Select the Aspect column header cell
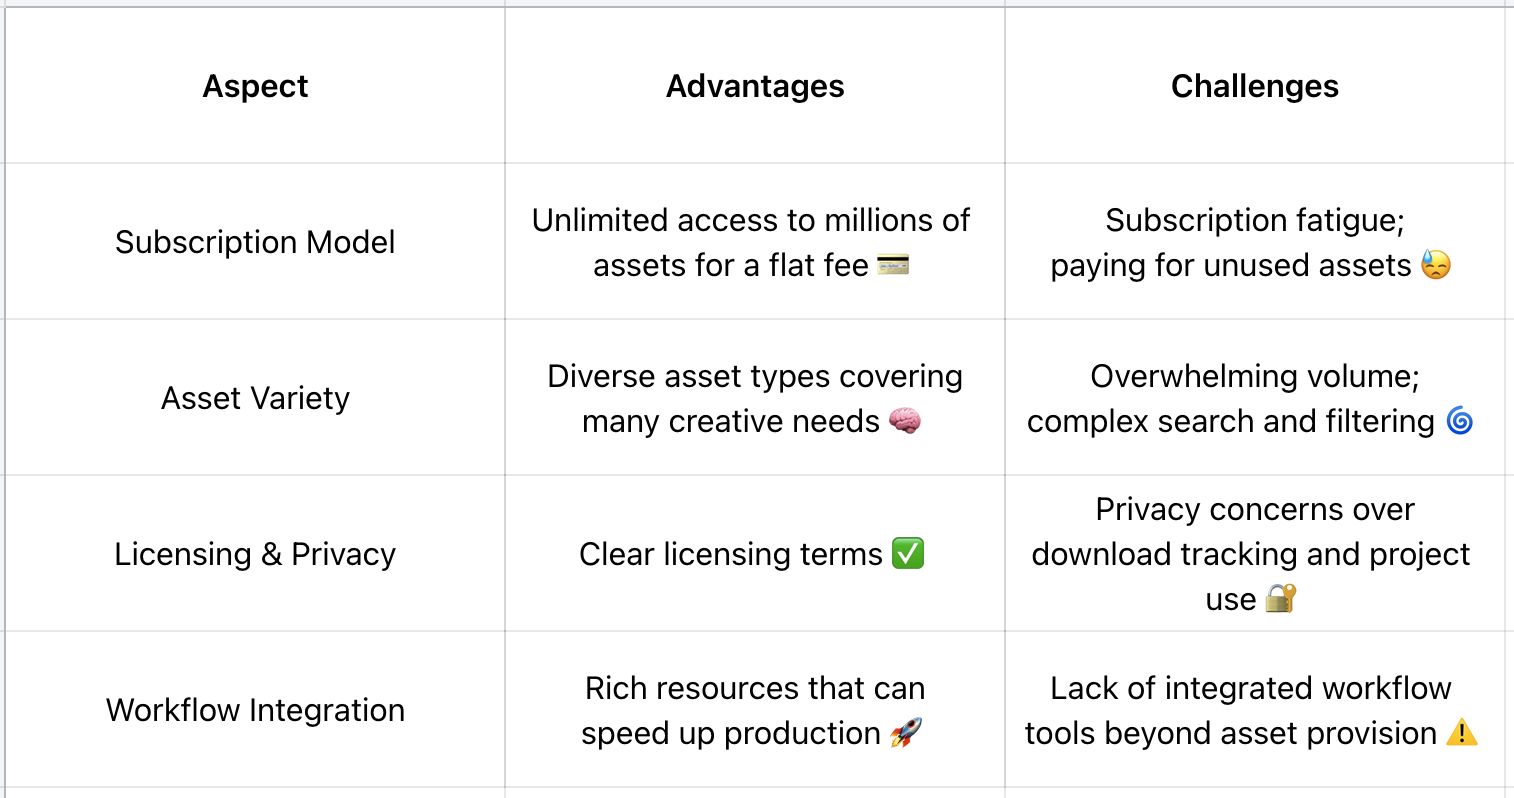This screenshot has width=1514, height=798. pyautogui.click(x=255, y=86)
